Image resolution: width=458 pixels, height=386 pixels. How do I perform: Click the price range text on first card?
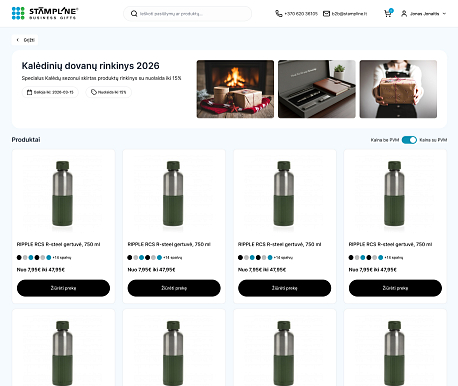[41, 270]
